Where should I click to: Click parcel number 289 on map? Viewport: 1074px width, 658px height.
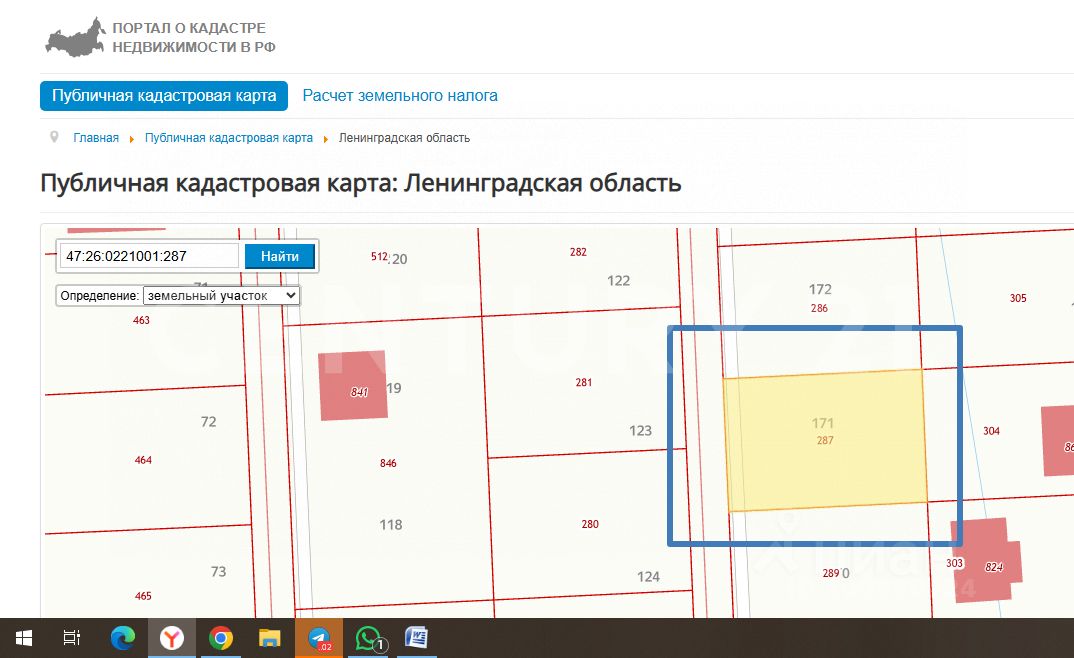(831, 573)
